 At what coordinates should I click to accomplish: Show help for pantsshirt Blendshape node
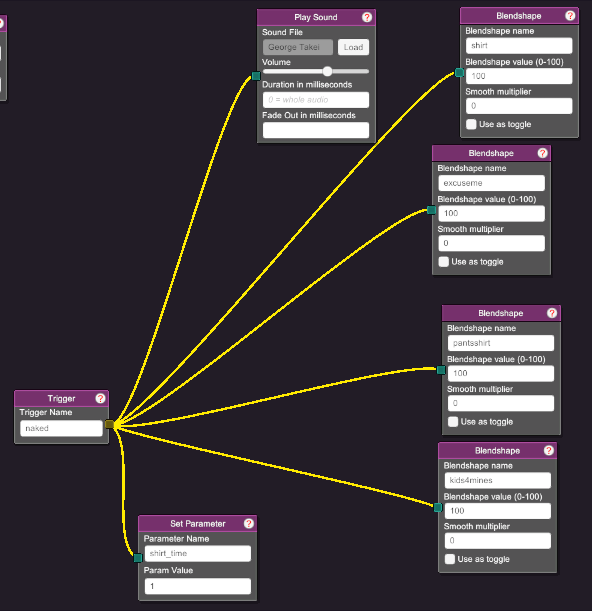[552, 313]
